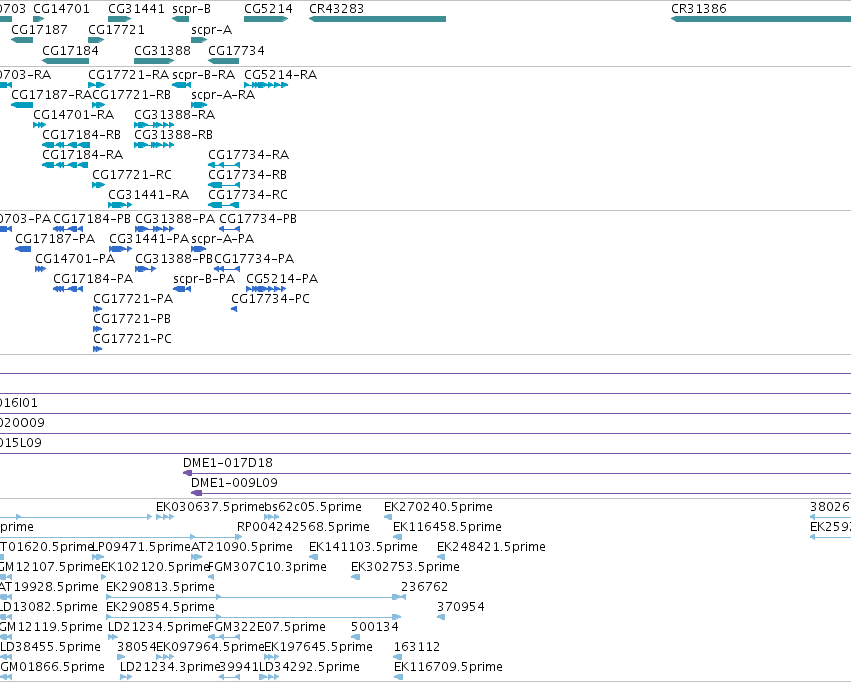Click EST EK141103.5prime label
The image size is (851, 682).
(363, 547)
